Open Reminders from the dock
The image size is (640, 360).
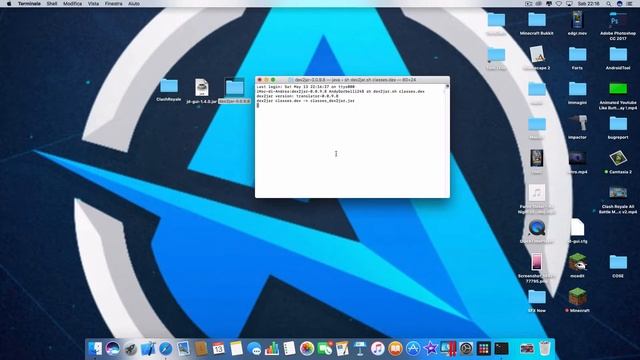click(289, 349)
